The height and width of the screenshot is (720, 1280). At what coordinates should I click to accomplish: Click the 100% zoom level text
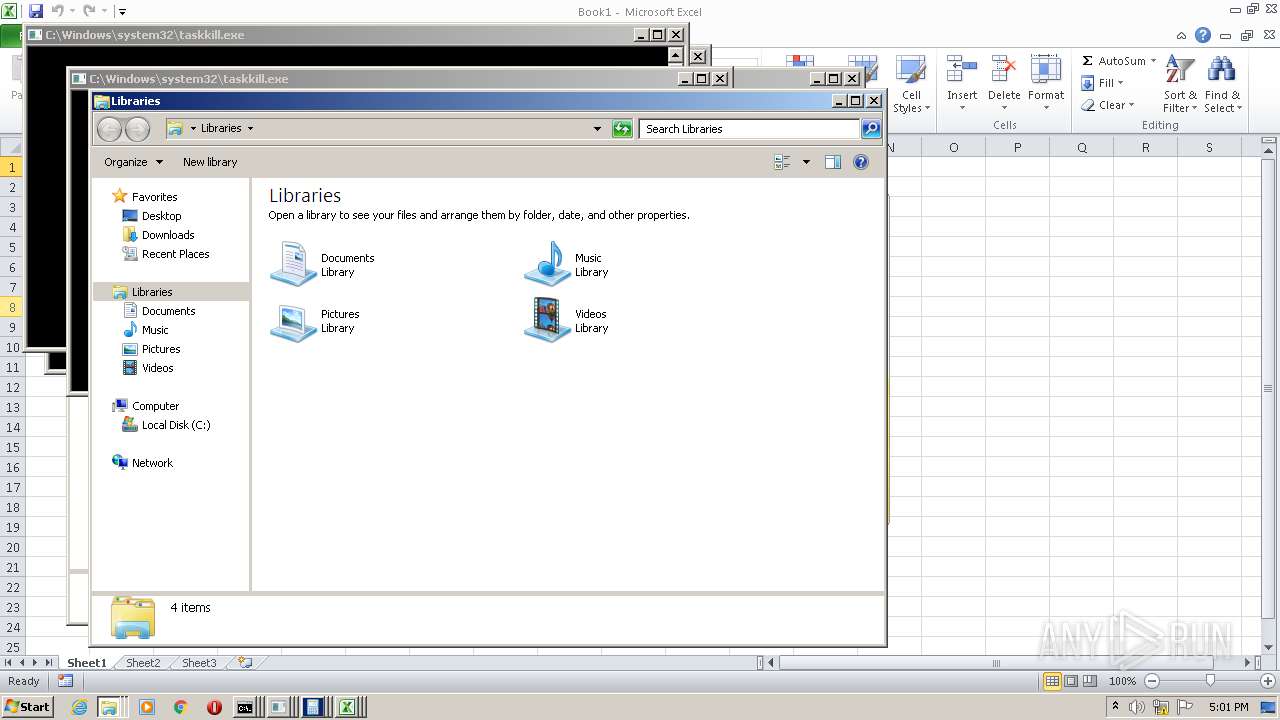(1122, 681)
